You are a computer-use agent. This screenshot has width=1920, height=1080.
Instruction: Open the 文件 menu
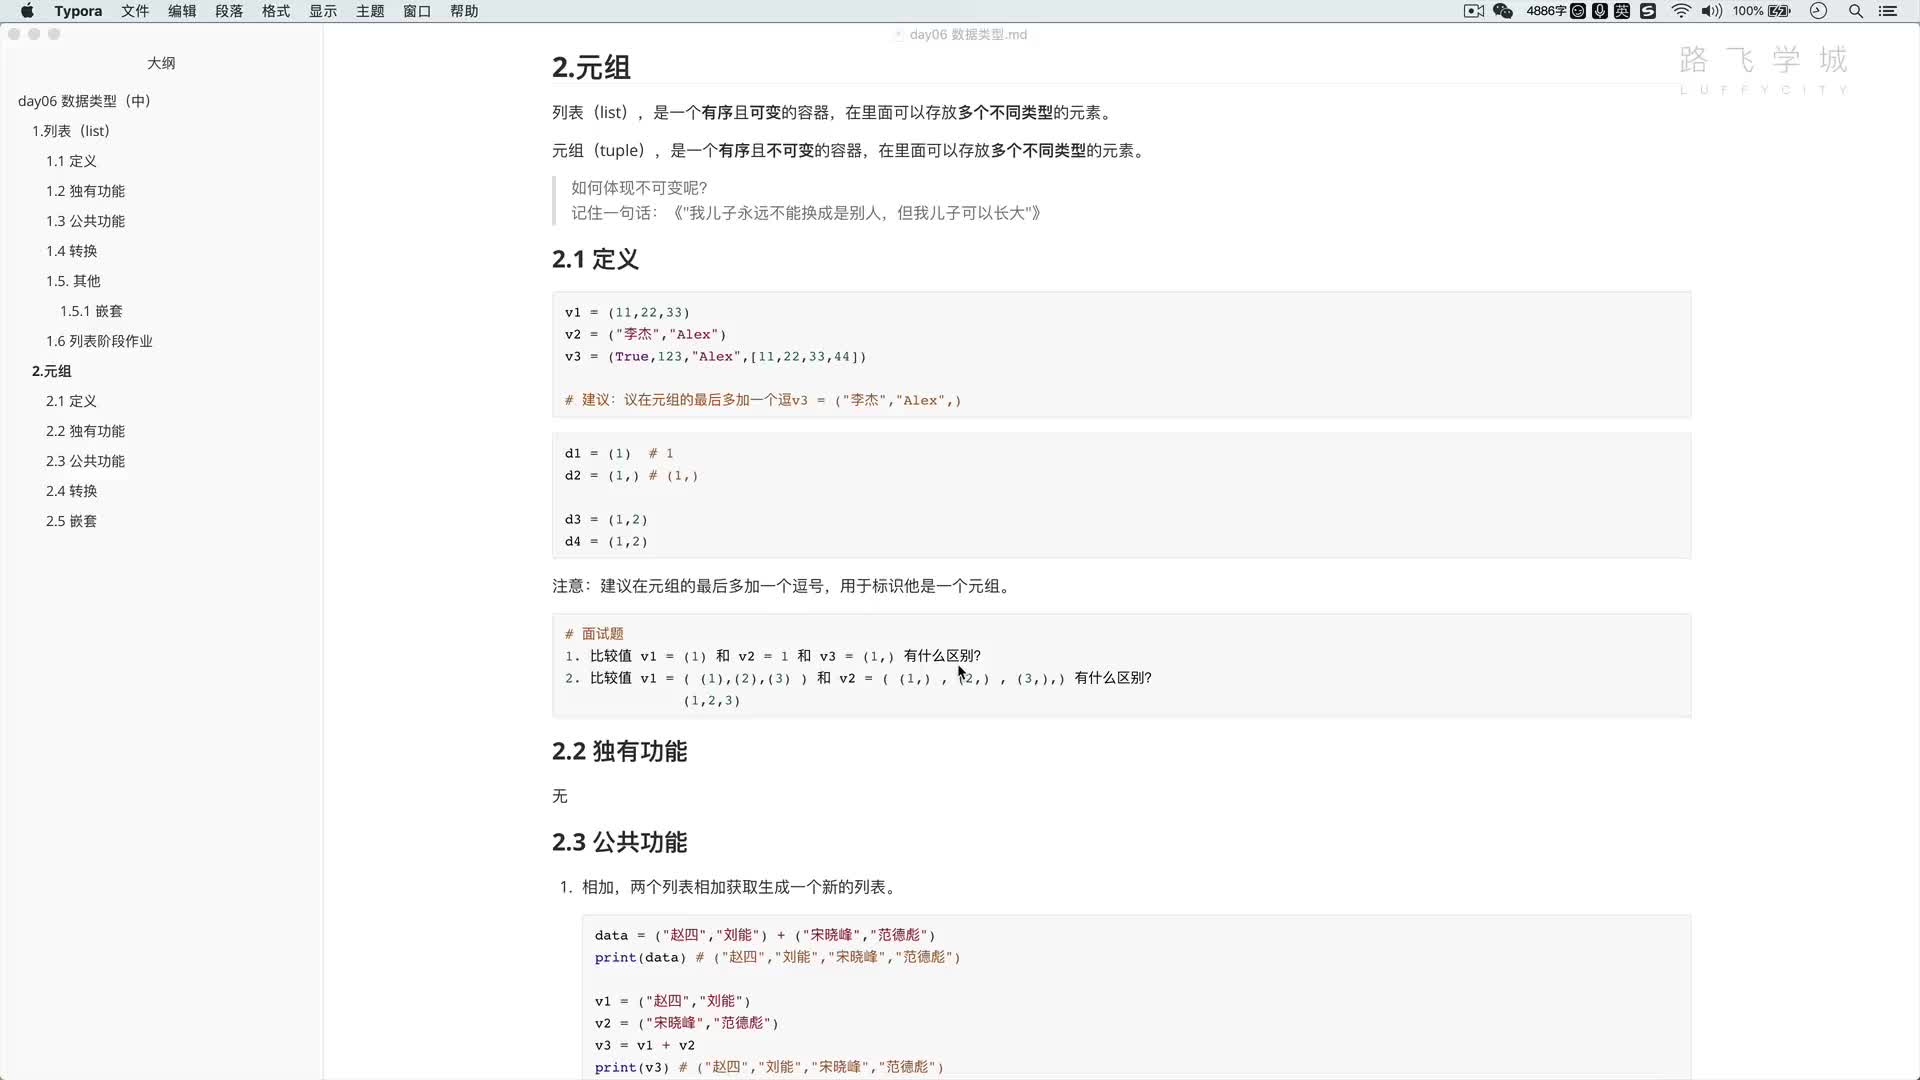click(x=135, y=11)
